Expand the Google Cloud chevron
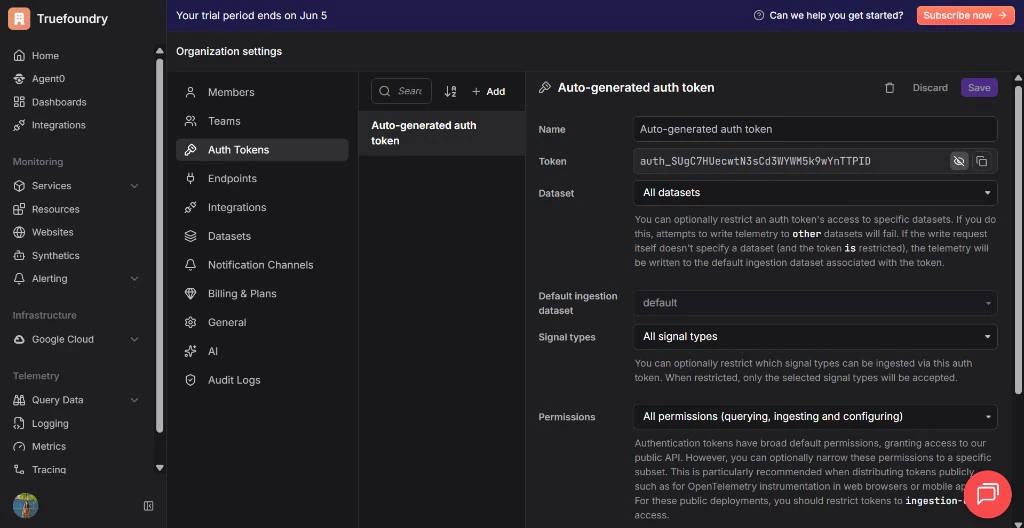Screen dimensions: 1024x528 (x=135, y=339)
